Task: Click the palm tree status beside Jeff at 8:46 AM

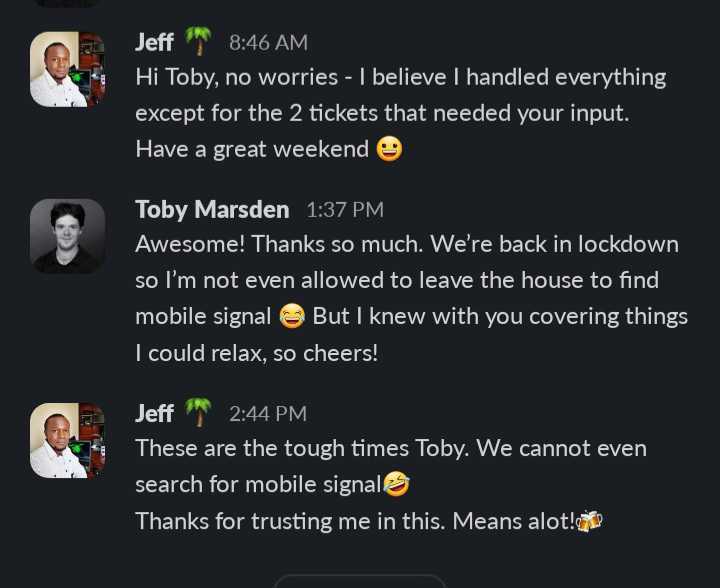Action: click(x=198, y=41)
